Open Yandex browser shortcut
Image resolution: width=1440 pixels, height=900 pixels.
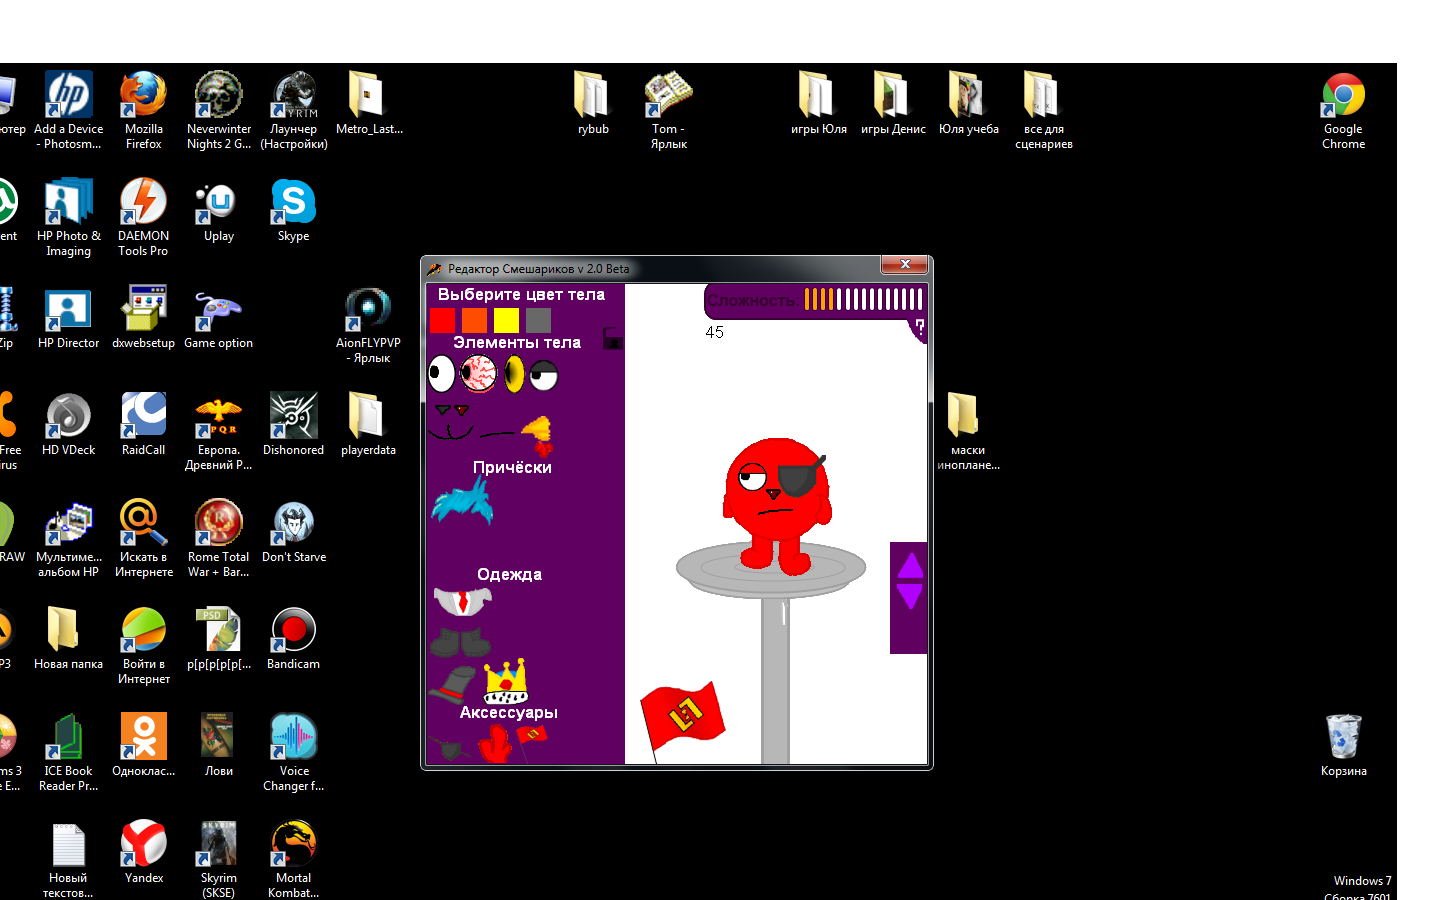[143, 852]
